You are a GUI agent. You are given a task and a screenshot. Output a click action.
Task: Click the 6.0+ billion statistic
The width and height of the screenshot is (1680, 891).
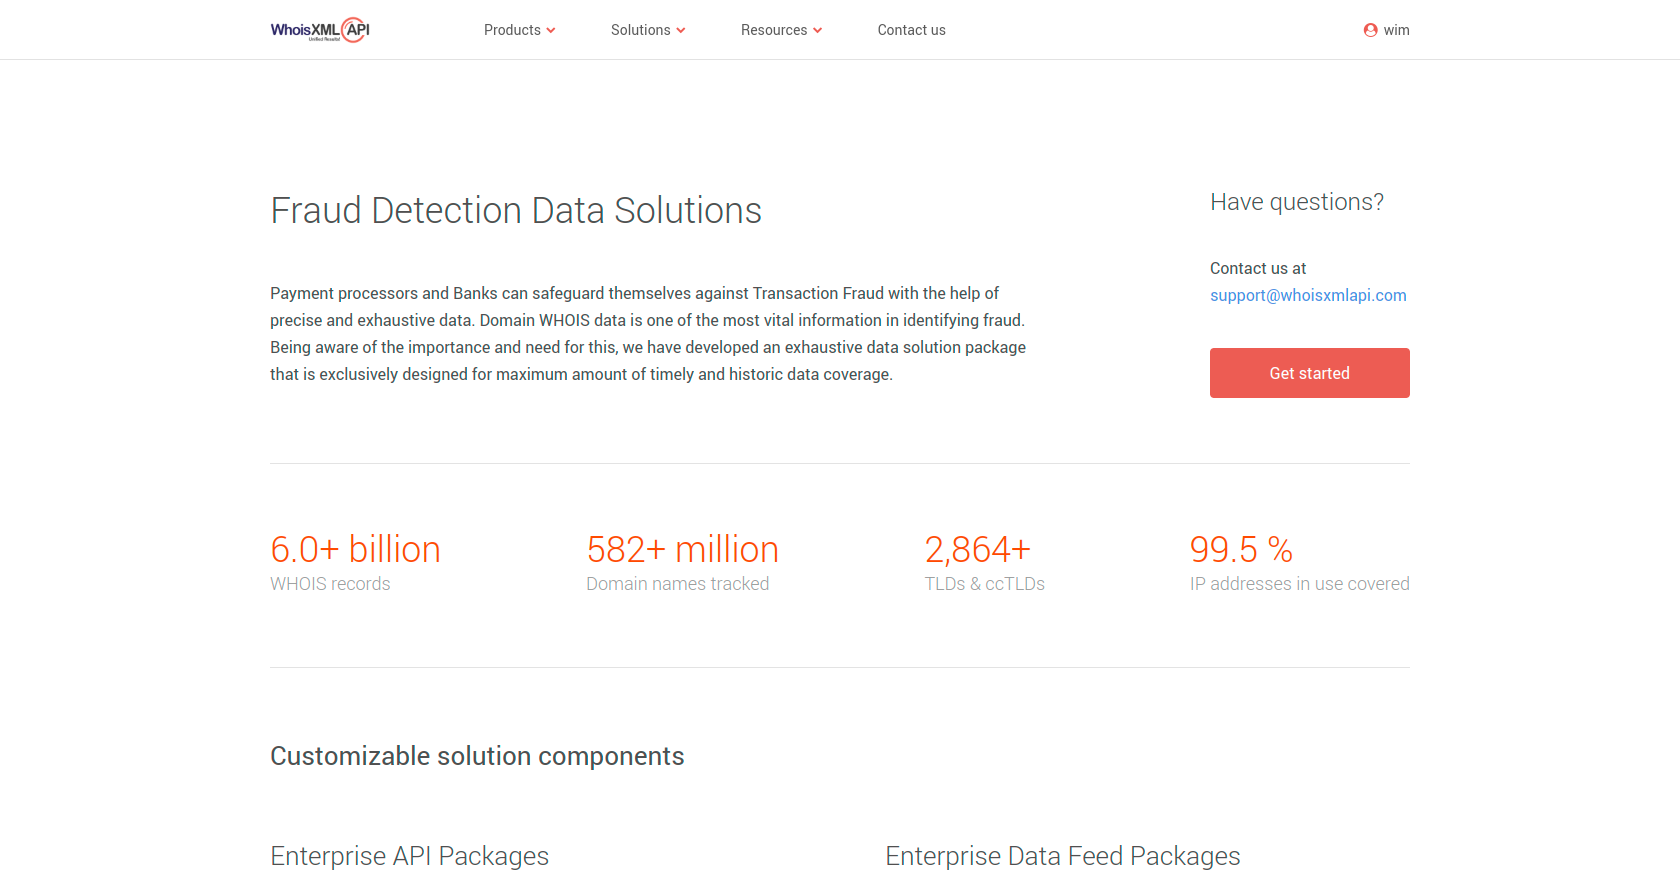click(355, 549)
